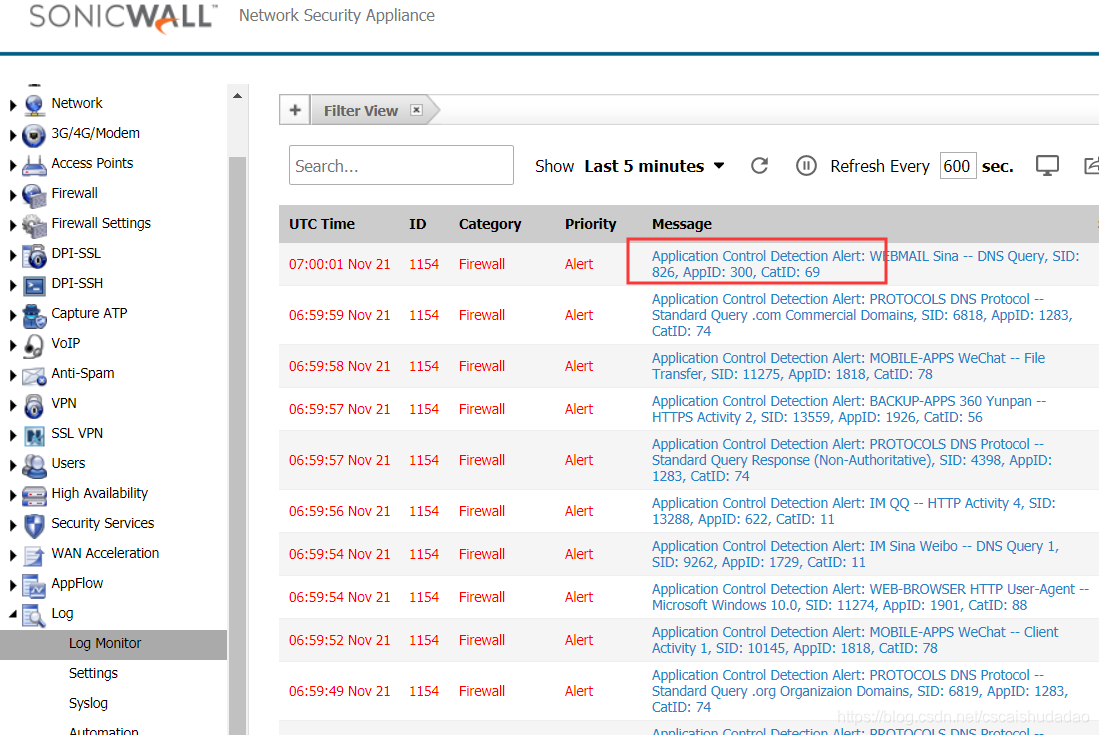Click the DPI-SSL icon
Viewport: 1099px width, 735px height.
(34, 254)
